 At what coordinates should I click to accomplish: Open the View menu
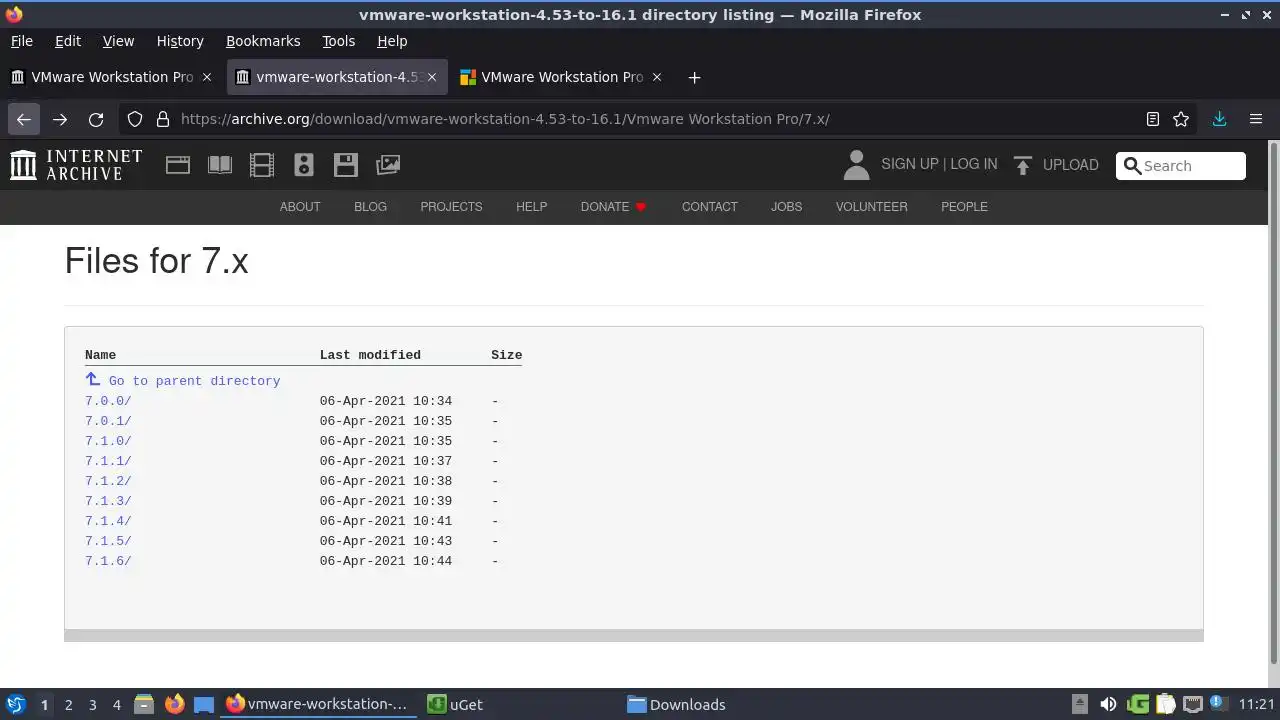[x=118, y=41]
